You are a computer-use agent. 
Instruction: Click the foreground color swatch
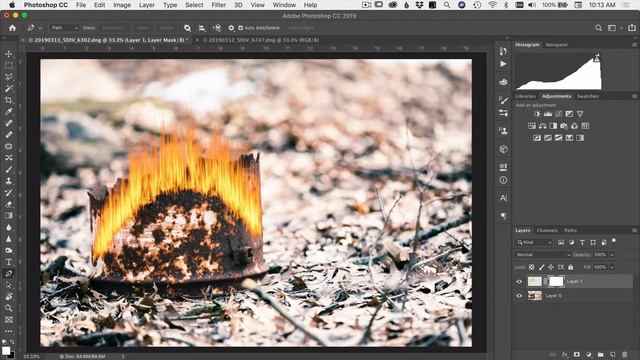(6, 351)
